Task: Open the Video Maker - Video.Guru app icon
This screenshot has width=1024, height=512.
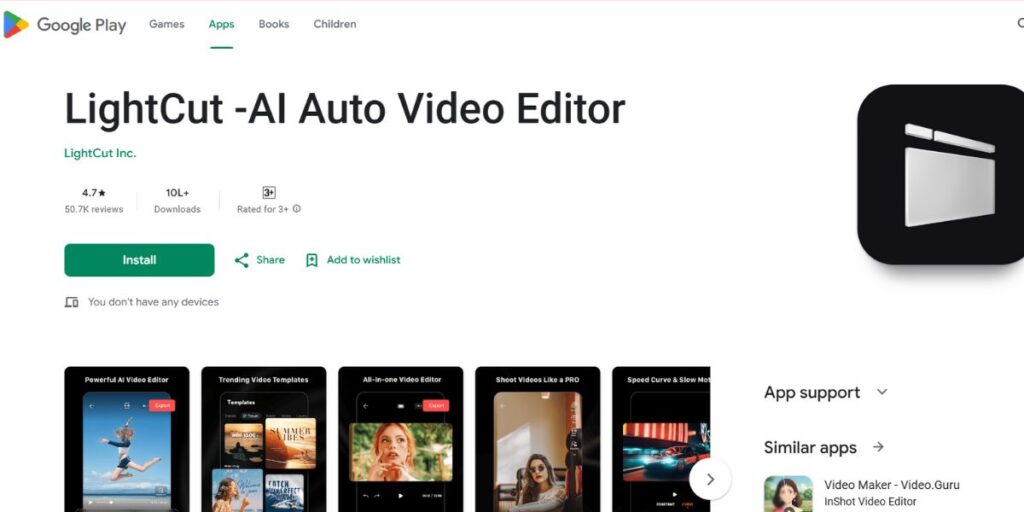Action: tap(788, 494)
